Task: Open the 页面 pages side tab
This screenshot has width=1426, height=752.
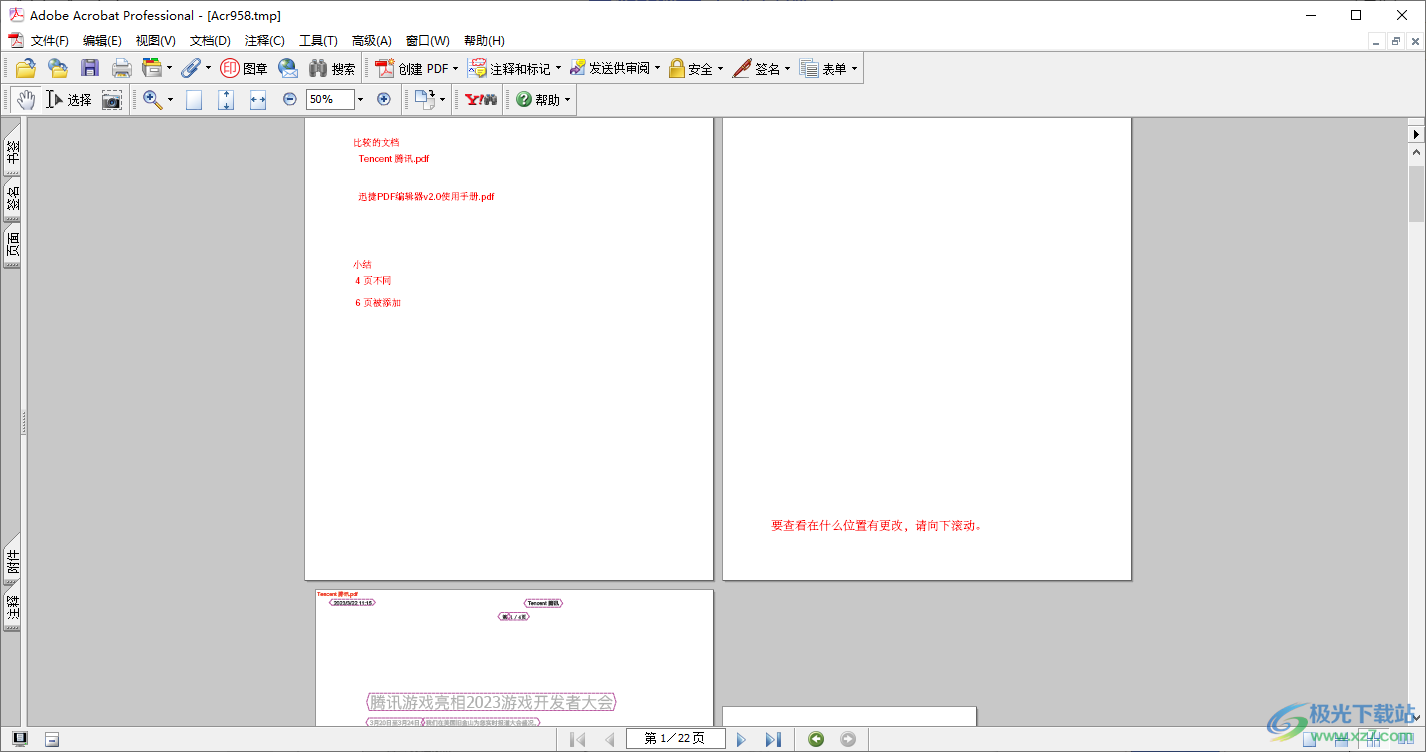Action: pyautogui.click(x=13, y=246)
